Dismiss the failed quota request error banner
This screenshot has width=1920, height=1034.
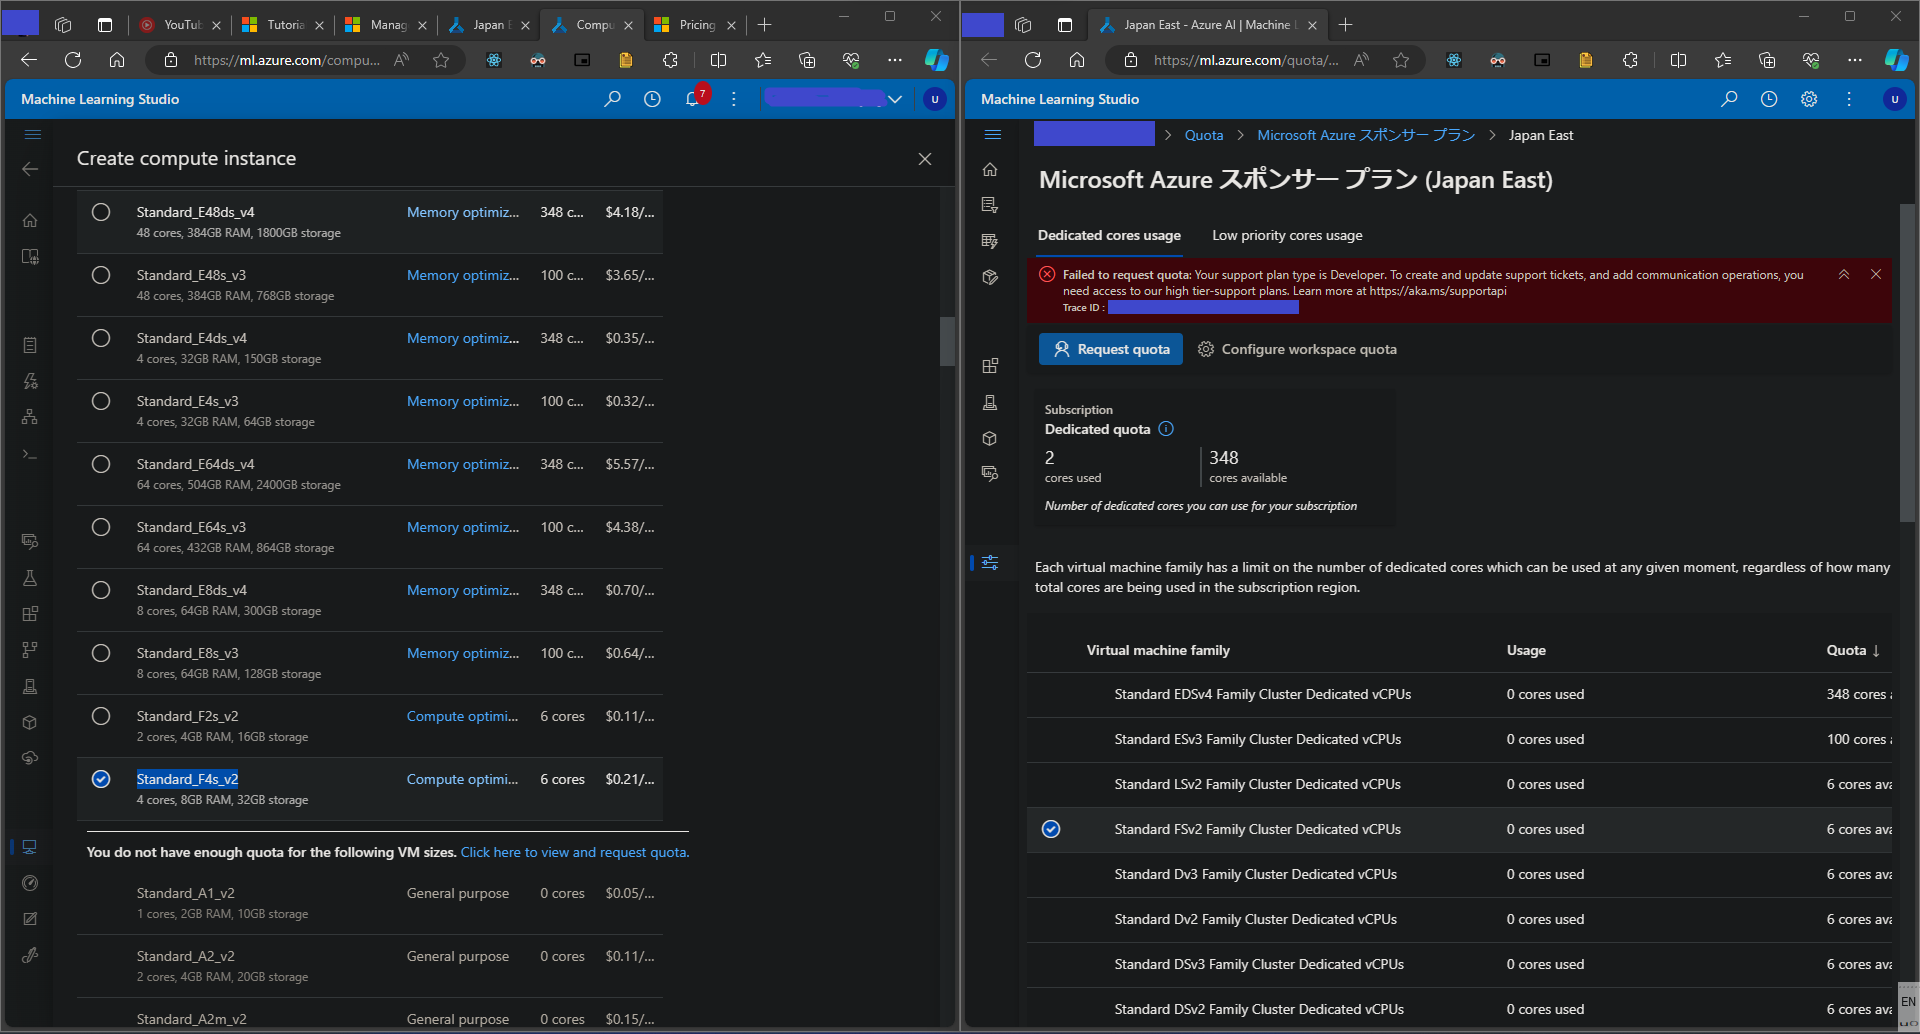tap(1876, 274)
